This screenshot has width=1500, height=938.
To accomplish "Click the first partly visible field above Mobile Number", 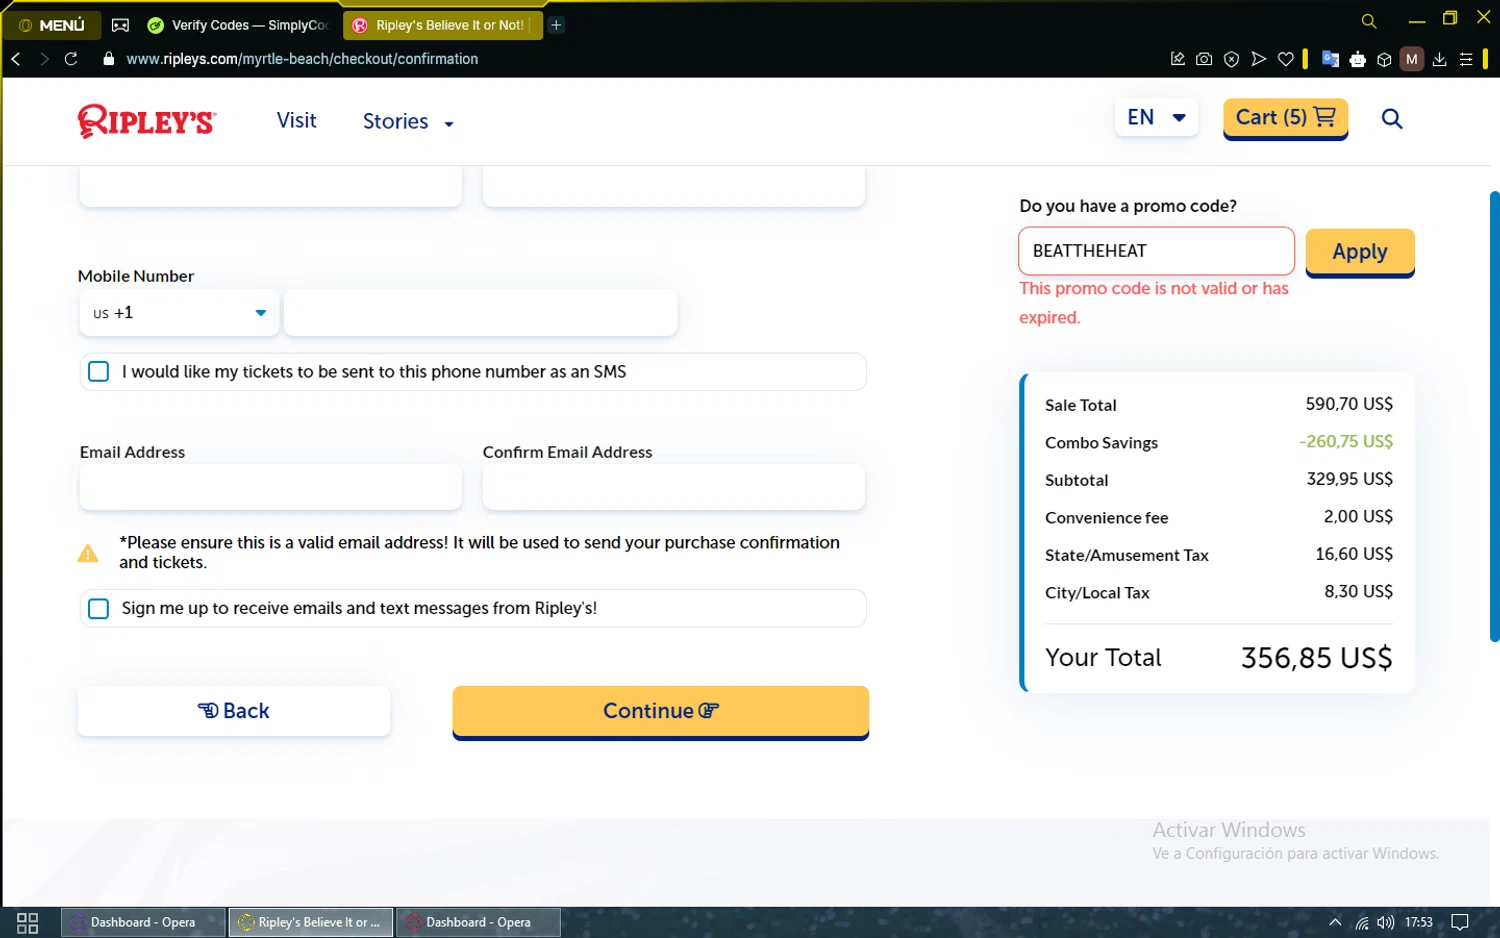I will tap(271, 187).
